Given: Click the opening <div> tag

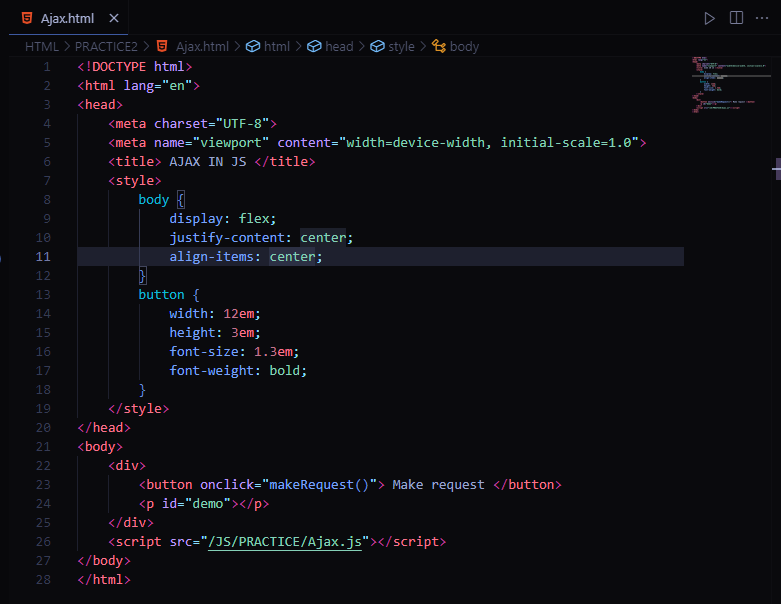Looking at the screenshot, I should click(127, 466).
